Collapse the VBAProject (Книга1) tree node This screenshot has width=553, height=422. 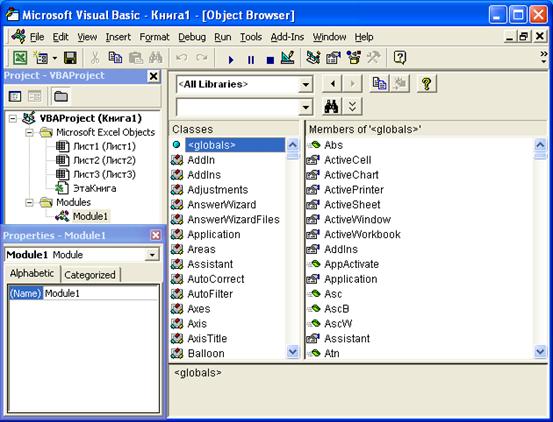[x=12, y=118]
